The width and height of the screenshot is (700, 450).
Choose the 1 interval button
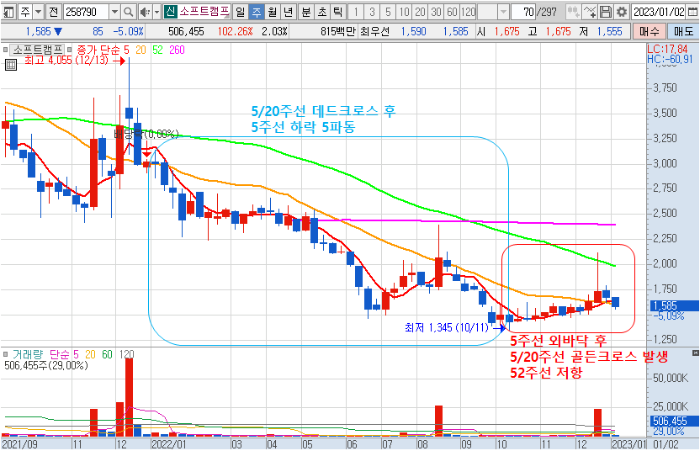pos(356,11)
